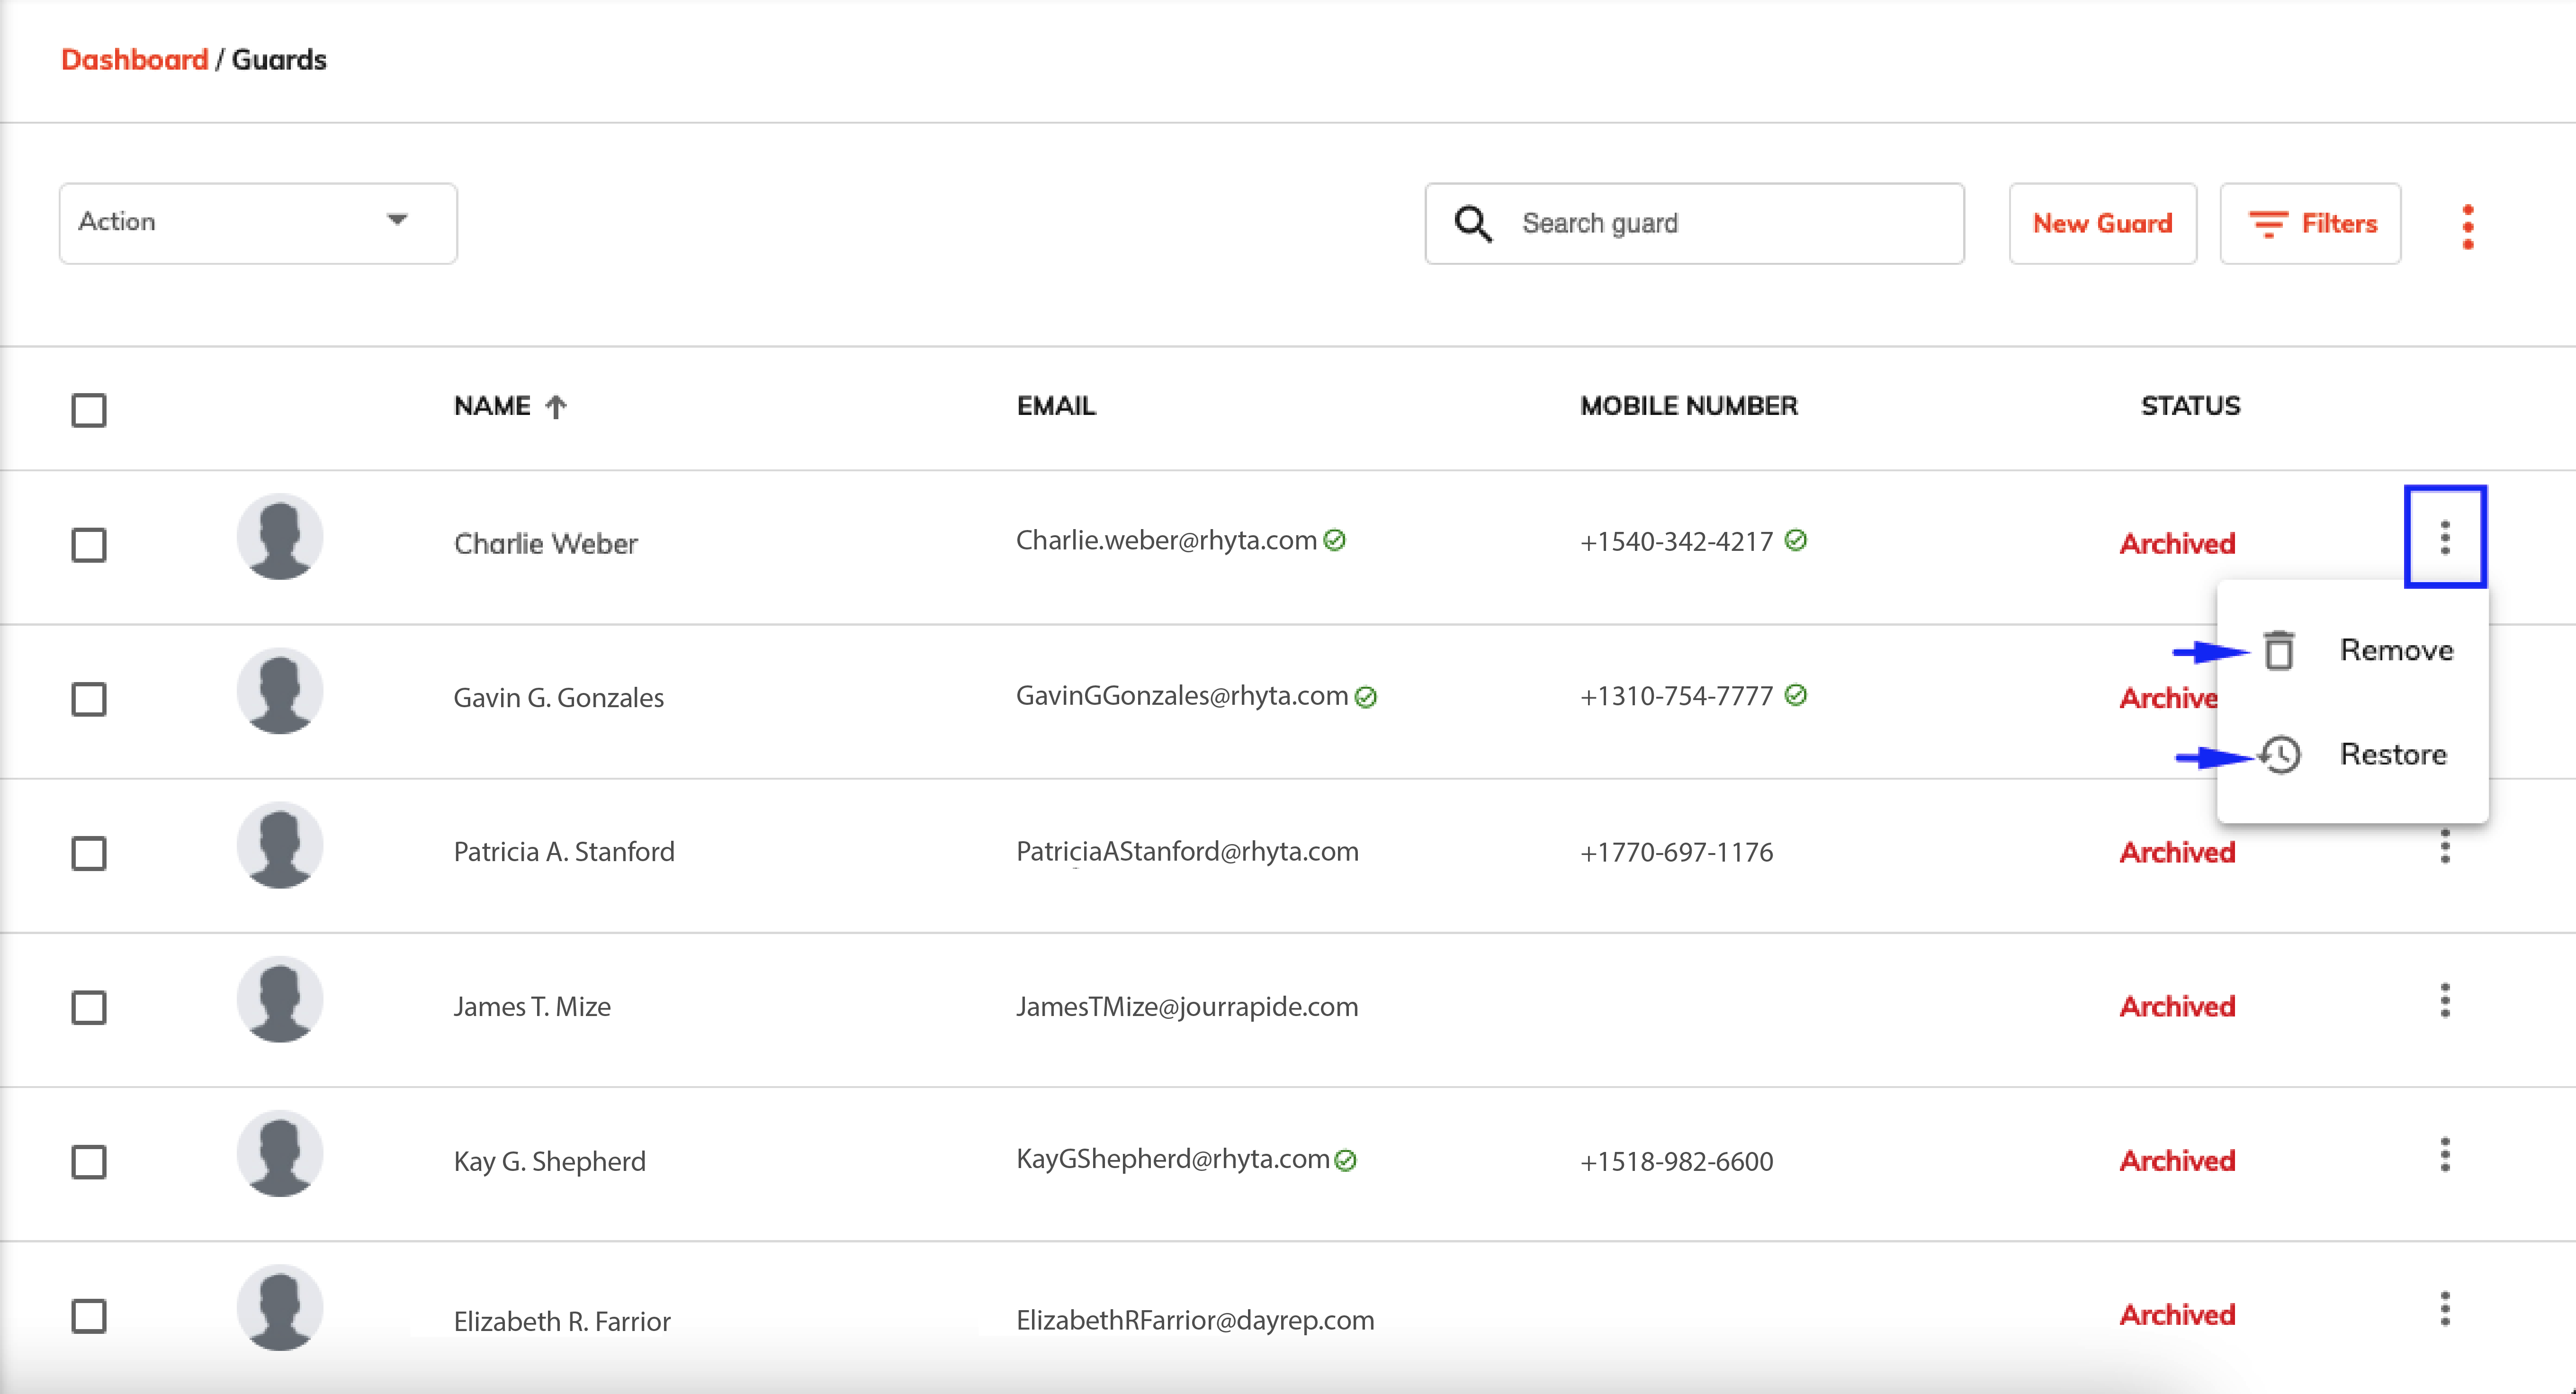Click email Charlie.weber@rhyta.com

point(1166,540)
